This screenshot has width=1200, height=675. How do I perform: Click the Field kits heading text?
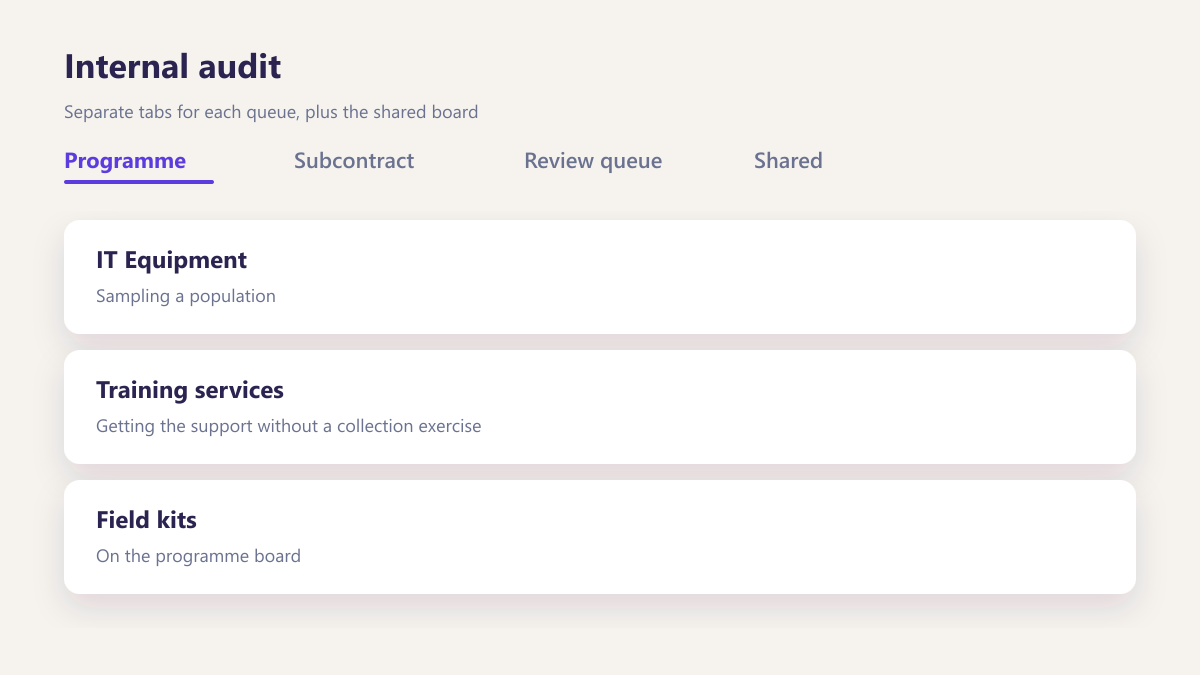(x=146, y=520)
